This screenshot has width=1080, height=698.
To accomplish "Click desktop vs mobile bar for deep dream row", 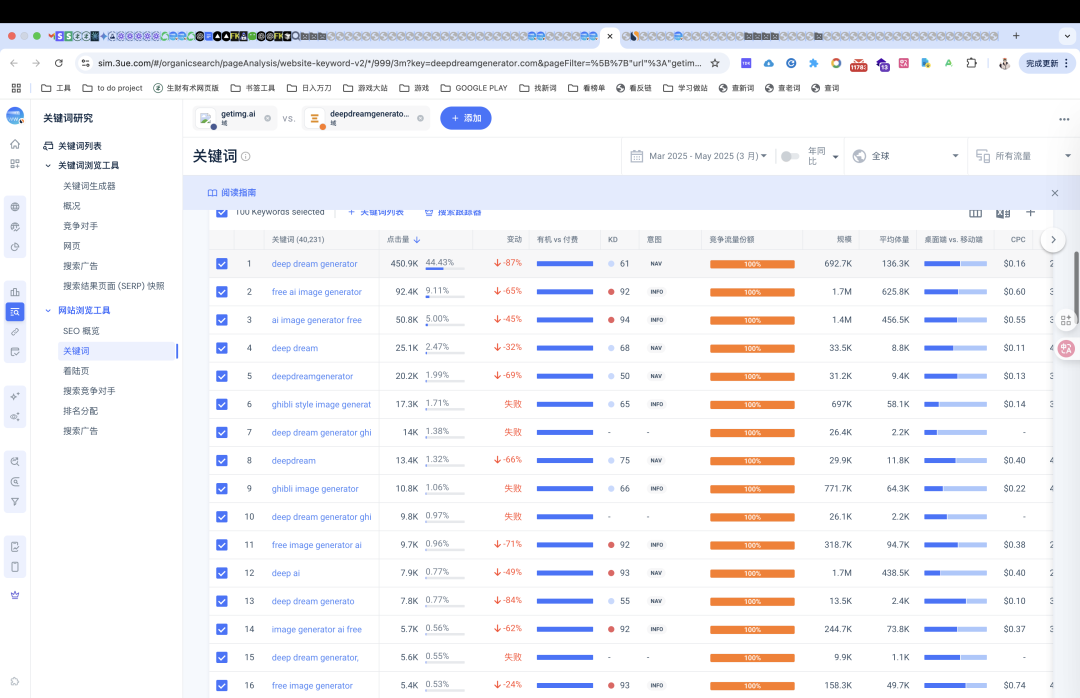I will (955, 349).
